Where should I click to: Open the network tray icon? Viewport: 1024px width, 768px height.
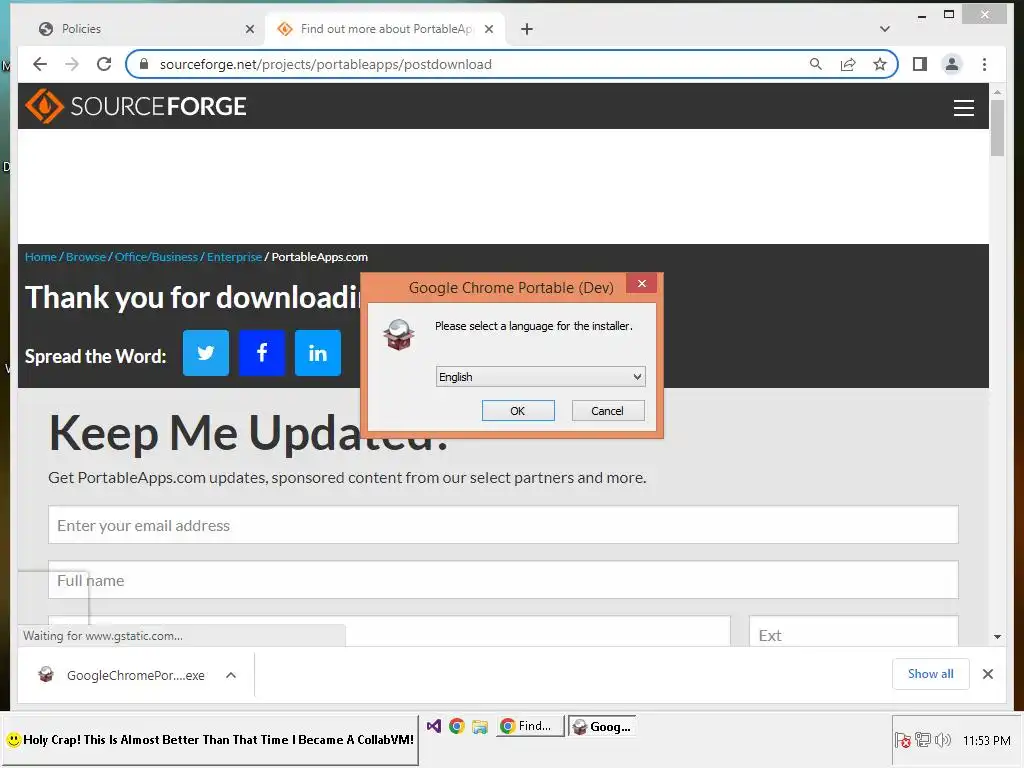(923, 740)
